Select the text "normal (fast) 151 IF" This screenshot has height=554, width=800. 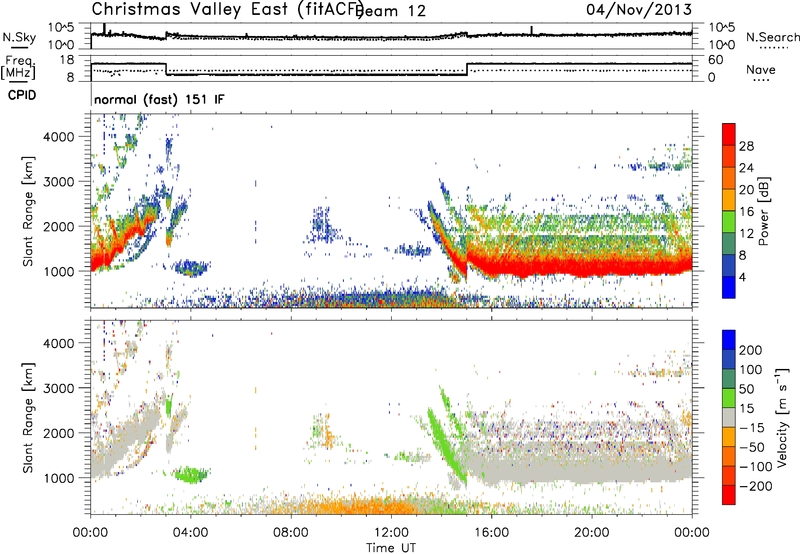click(159, 99)
